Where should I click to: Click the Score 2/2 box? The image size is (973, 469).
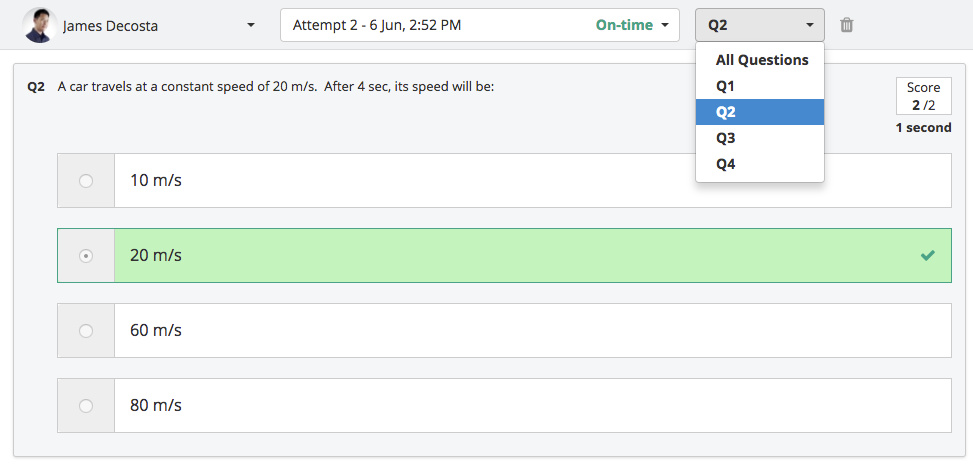pos(923,96)
